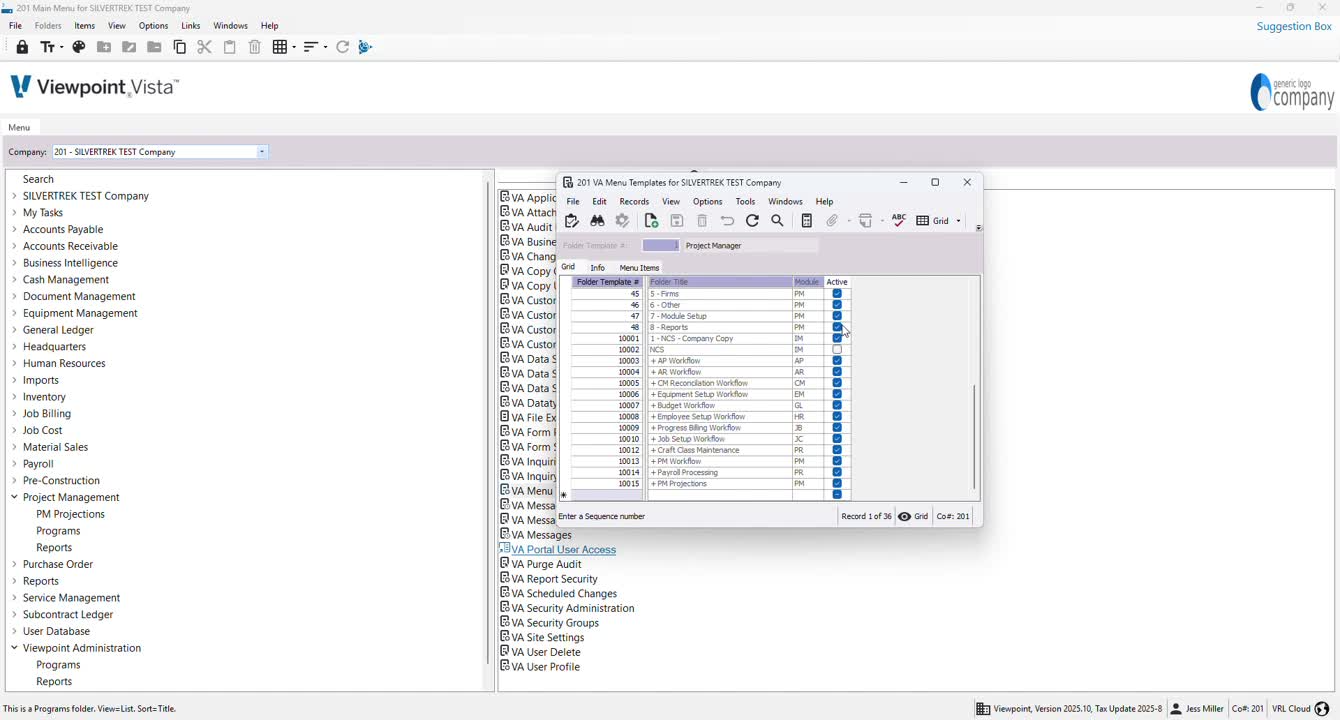The width and height of the screenshot is (1340, 720).
Task: Click the paperclip attachment icon
Action: (x=832, y=221)
